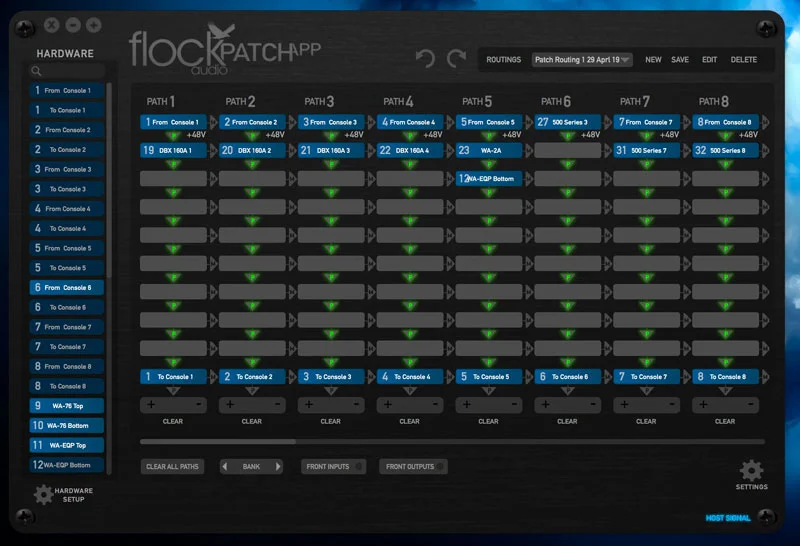Toggle +48V phantom power on Path 8
The height and width of the screenshot is (546, 800).
(748, 135)
